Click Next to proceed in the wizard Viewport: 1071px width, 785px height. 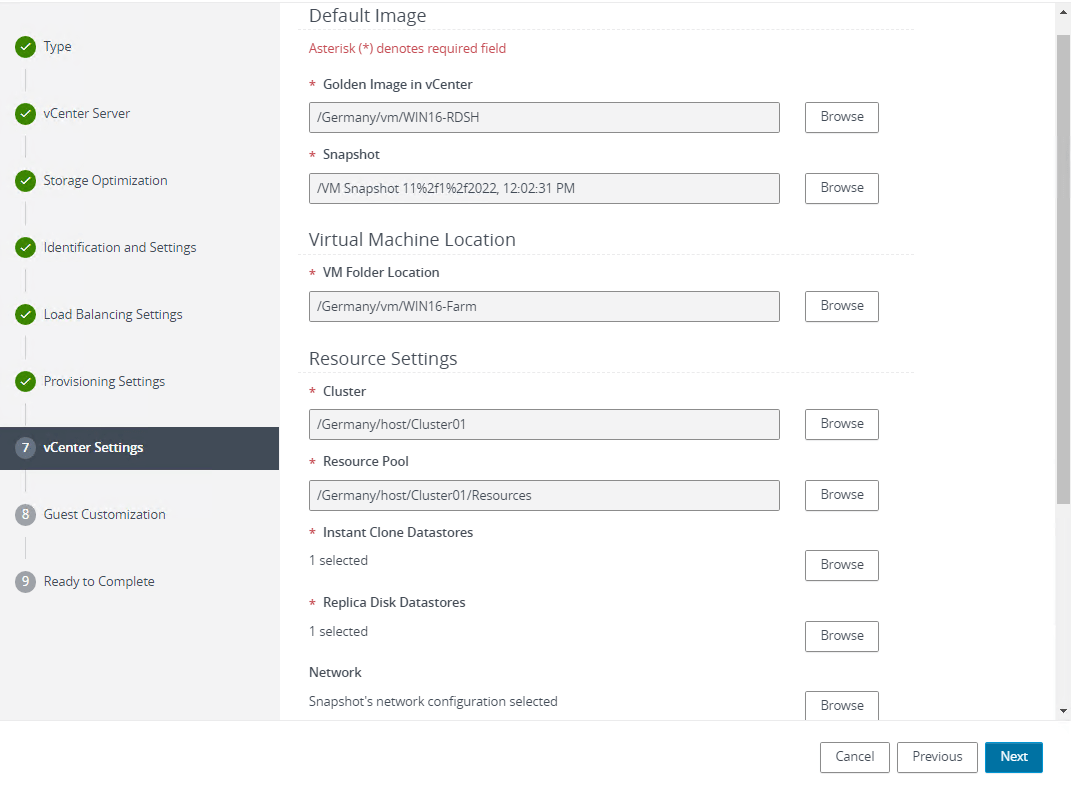[1013, 757]
